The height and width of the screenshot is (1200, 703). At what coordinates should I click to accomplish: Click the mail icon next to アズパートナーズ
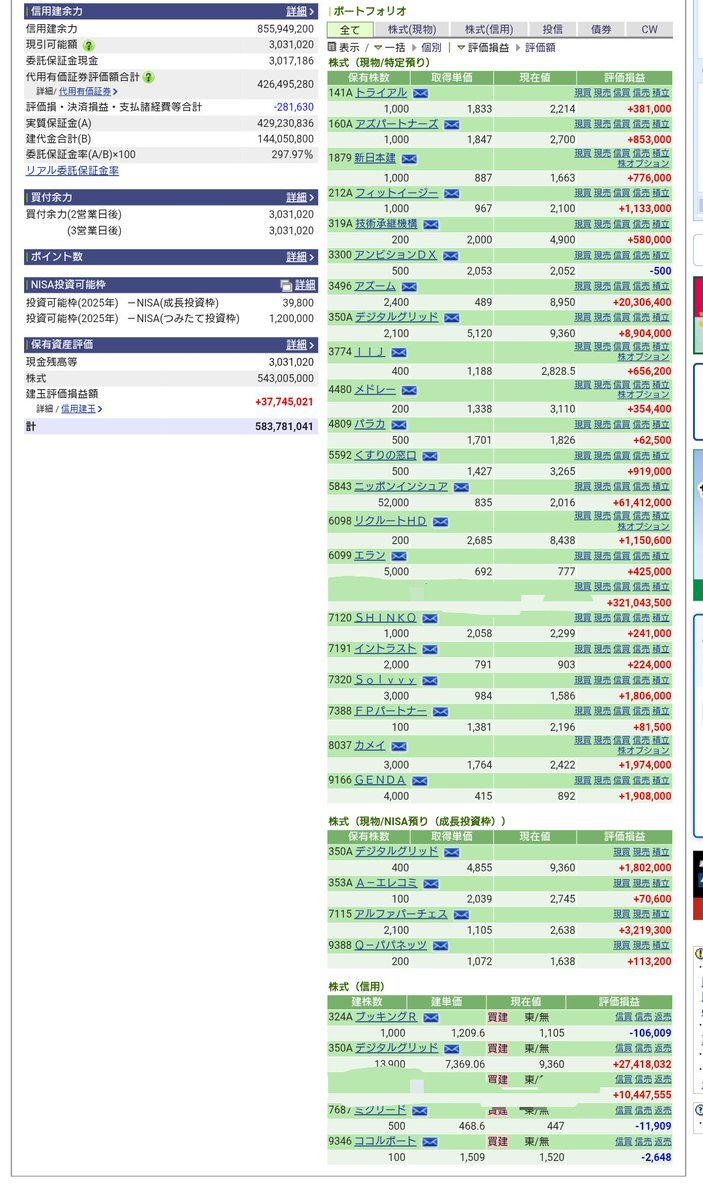451,124
